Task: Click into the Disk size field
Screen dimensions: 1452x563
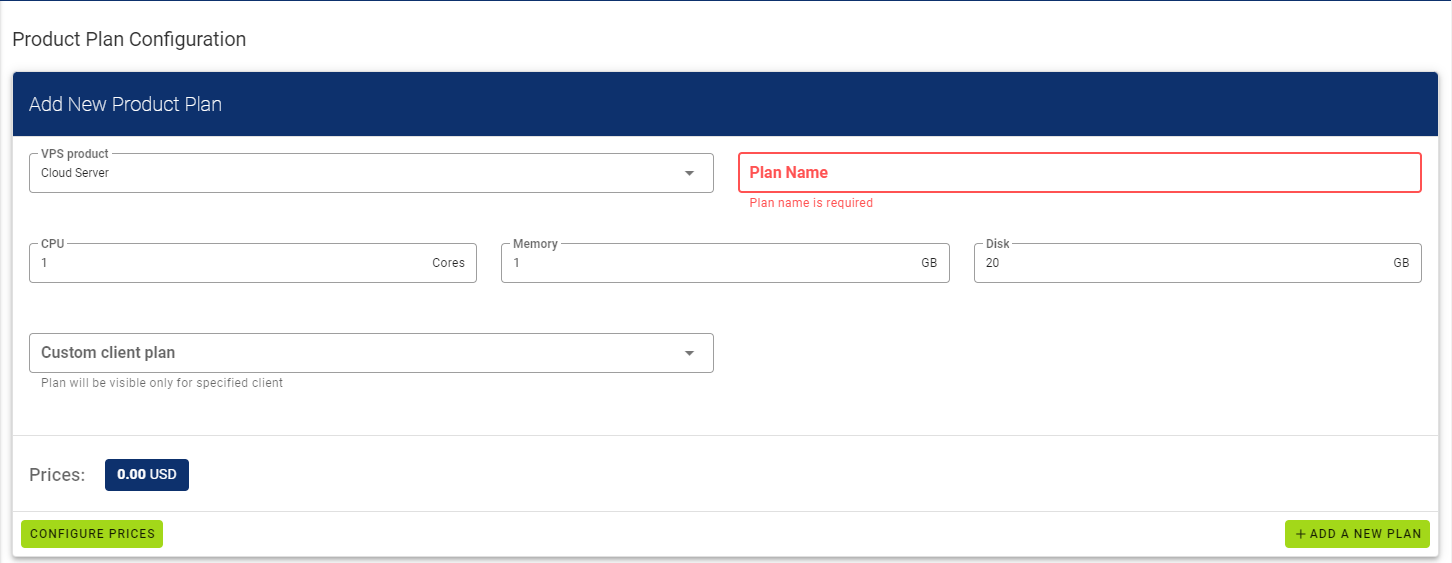Action: [x=1180, y=263]
